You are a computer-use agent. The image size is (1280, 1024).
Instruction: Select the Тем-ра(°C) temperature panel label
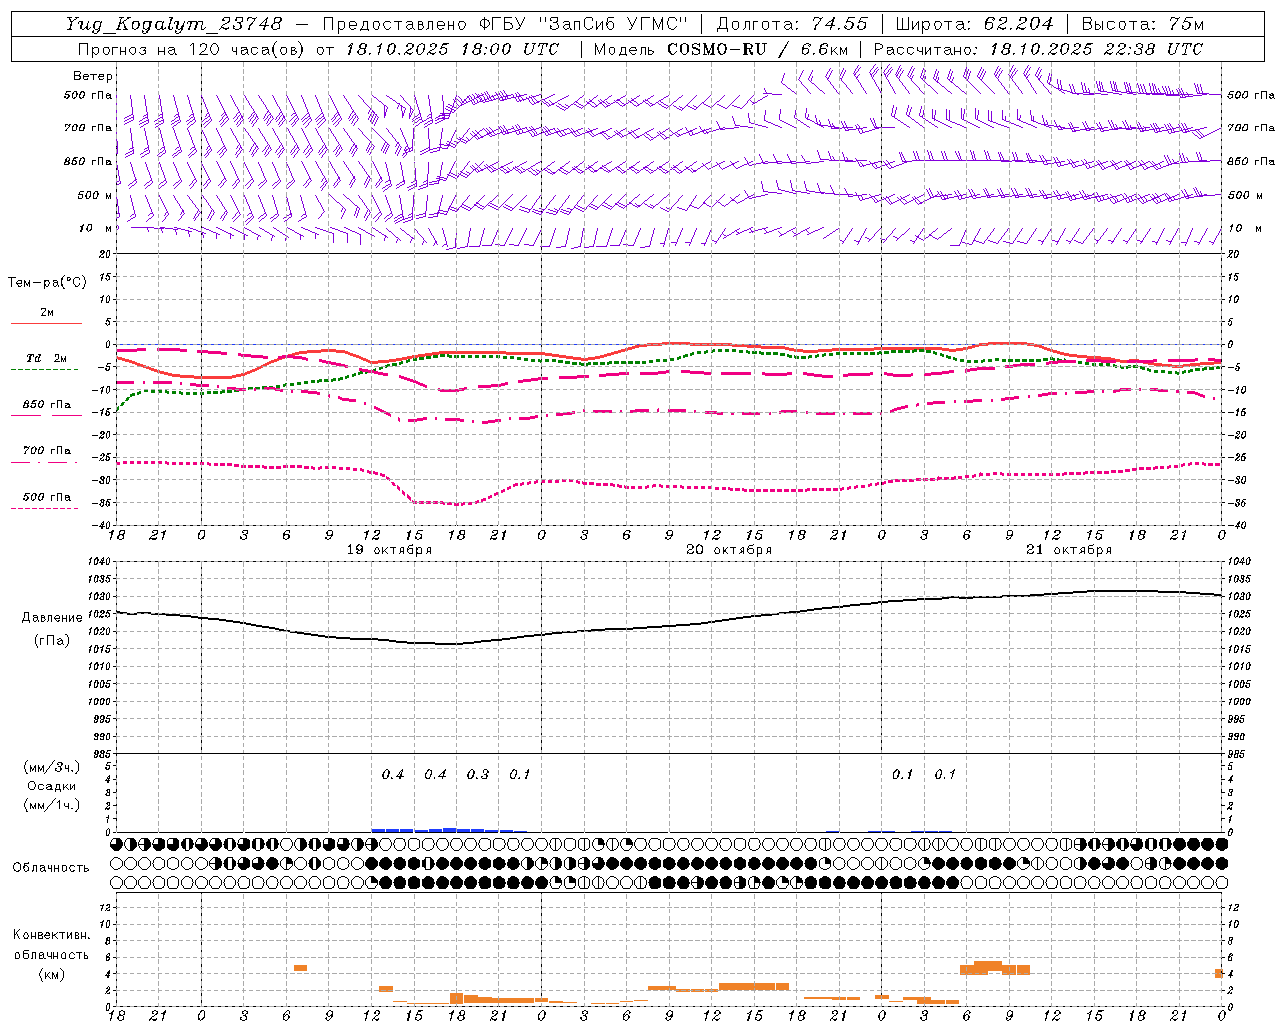47,283
